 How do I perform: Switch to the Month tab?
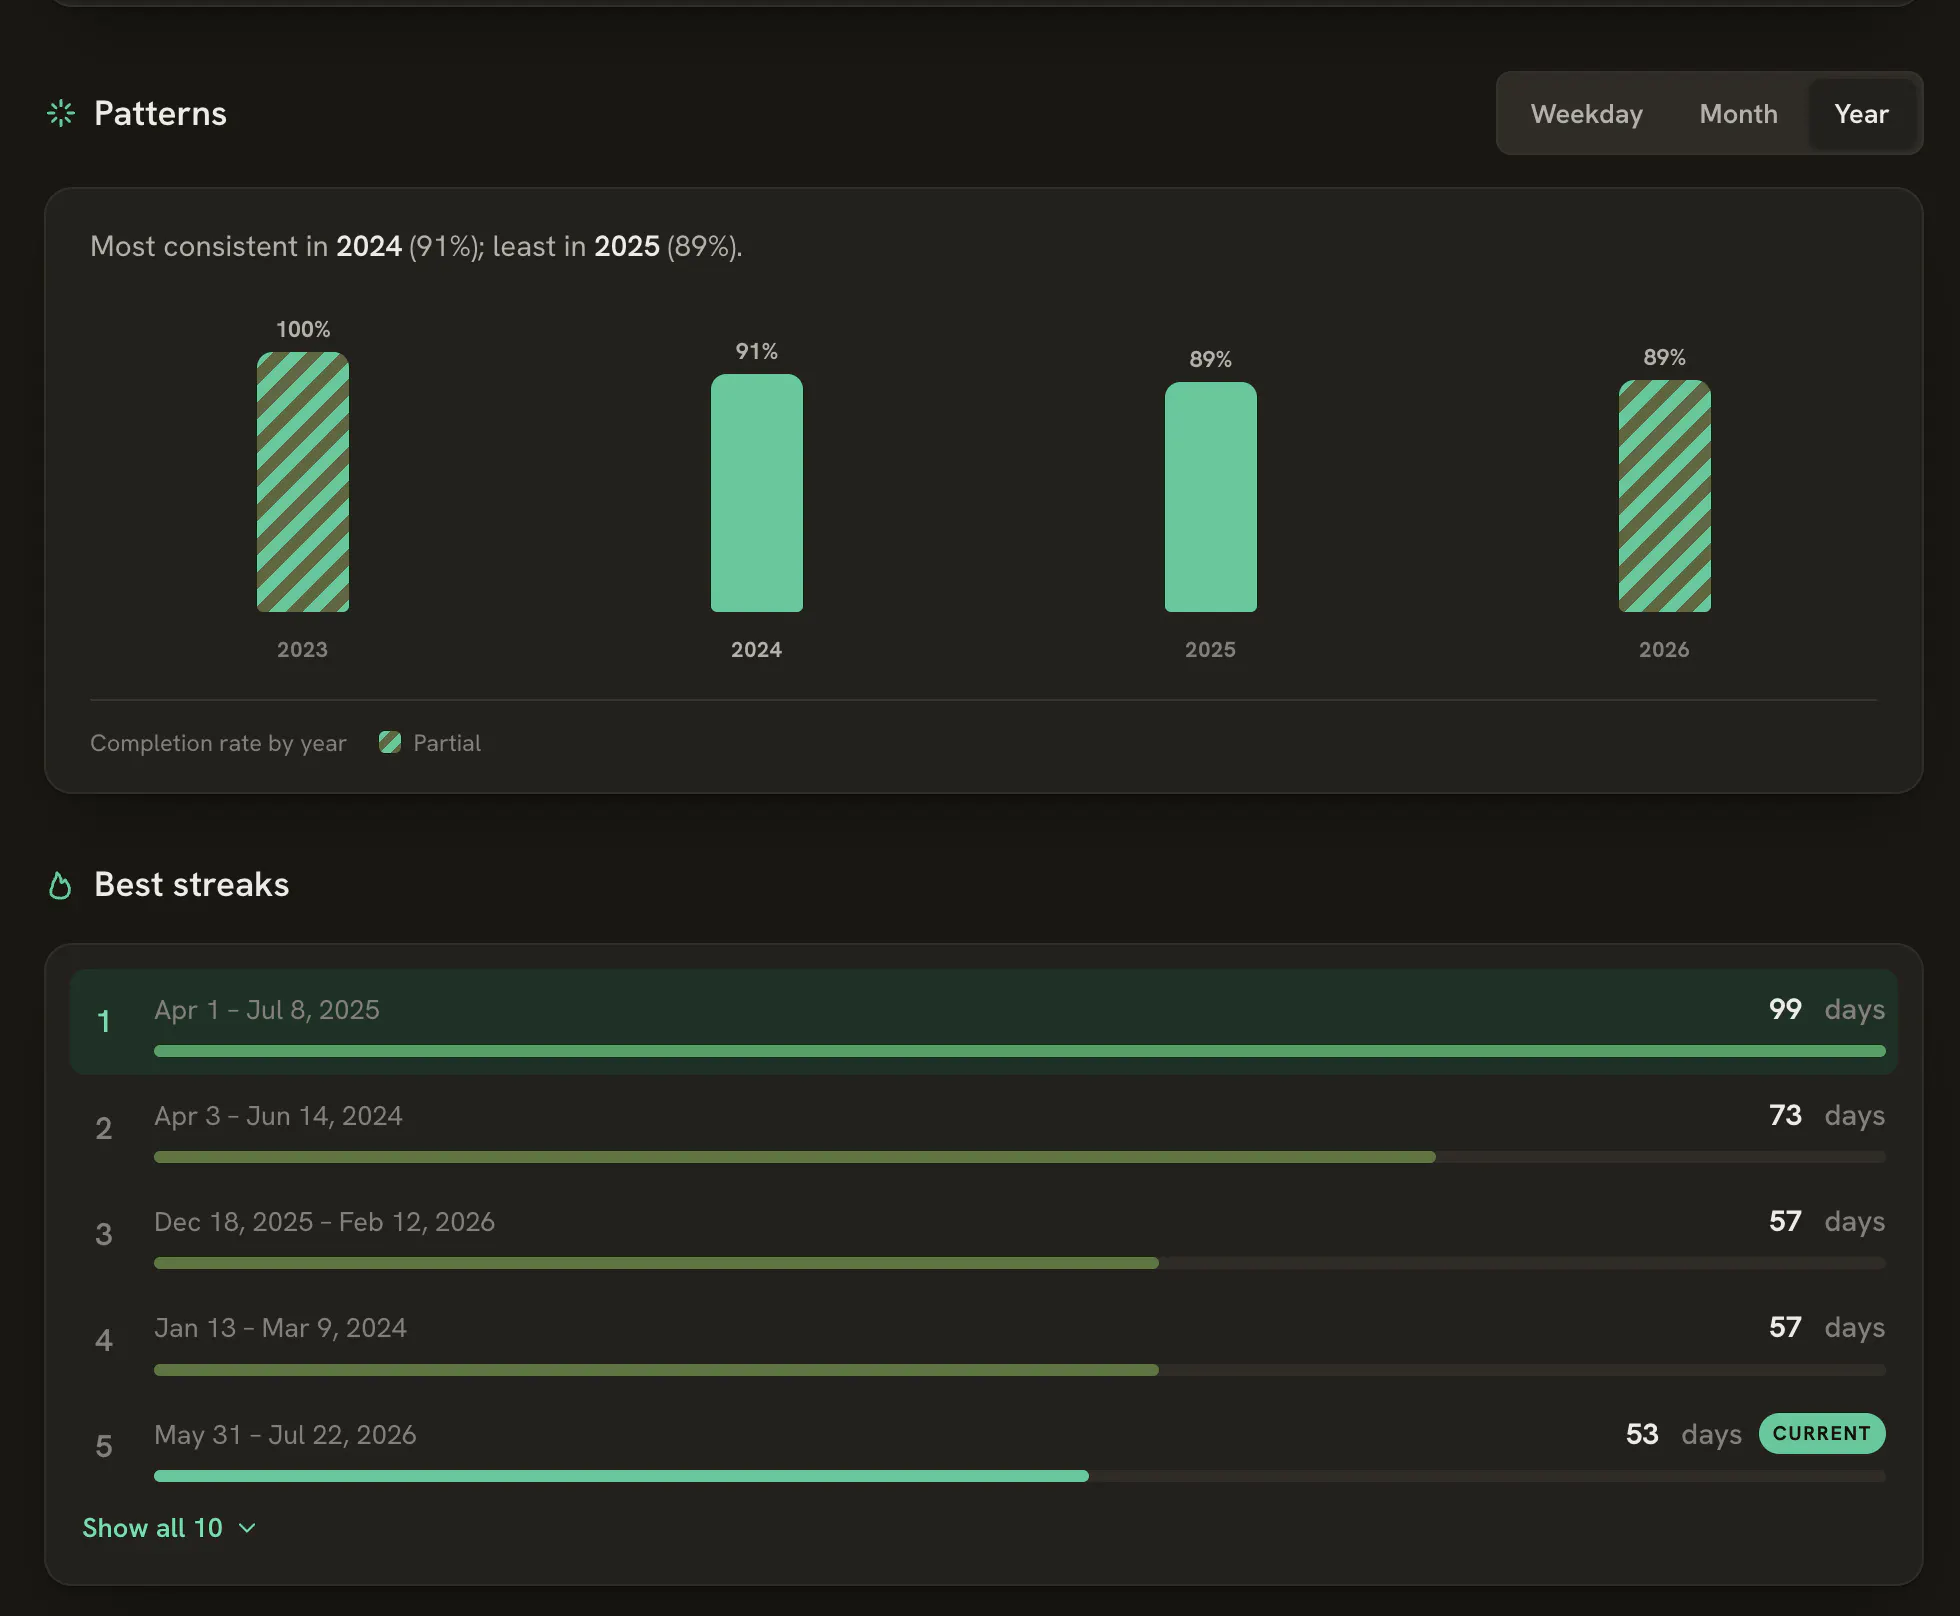(x=1738, y=113)
